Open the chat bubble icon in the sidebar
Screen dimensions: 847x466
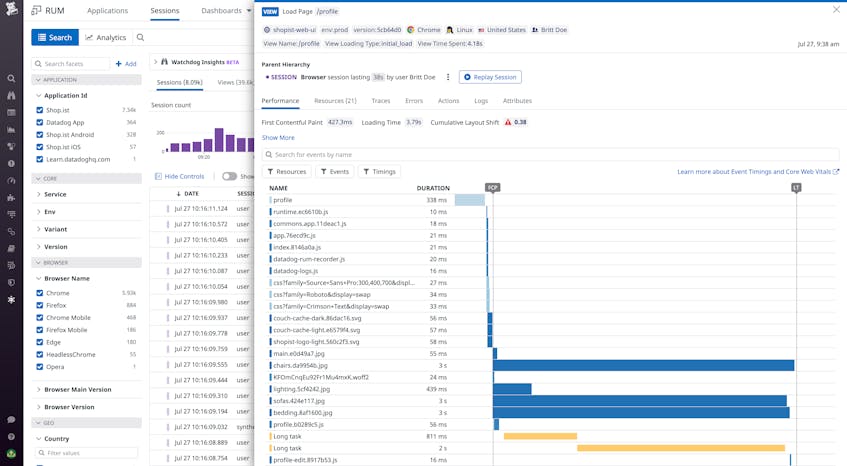point(11,420)
